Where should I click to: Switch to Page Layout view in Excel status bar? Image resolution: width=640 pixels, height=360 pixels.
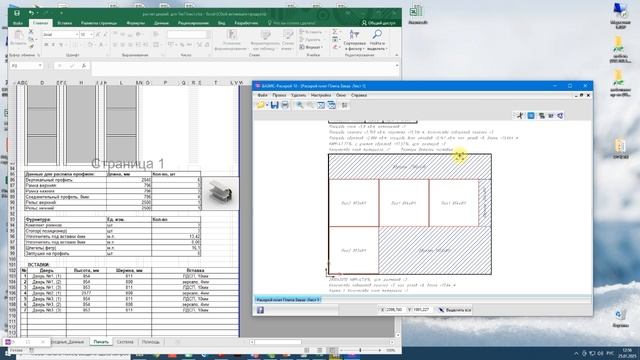320,350
